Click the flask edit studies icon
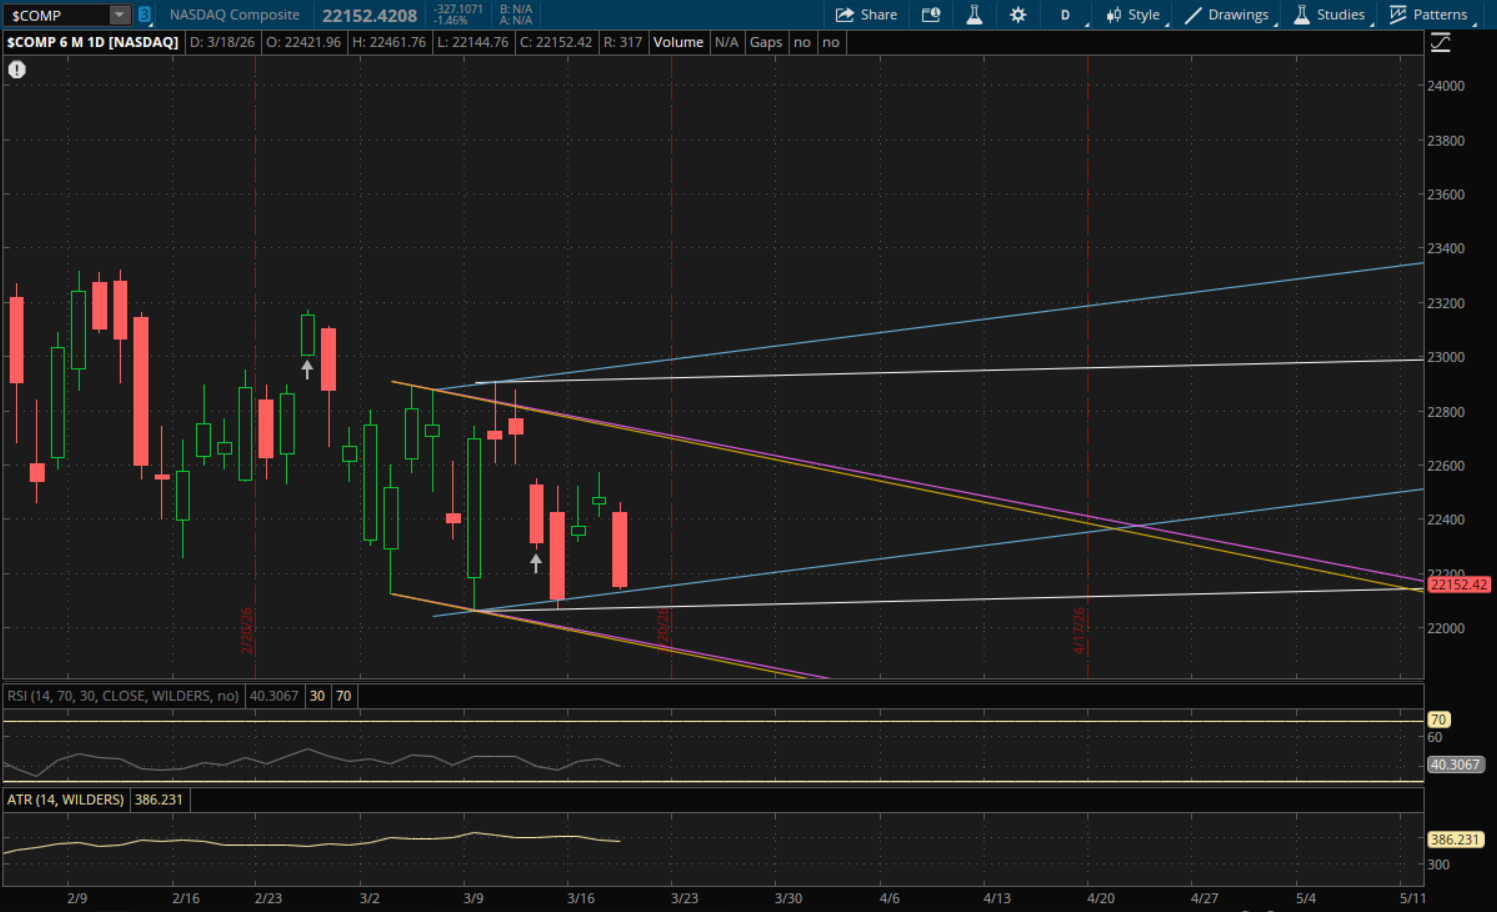This screenshot has height=912, width=1497. 973,15
